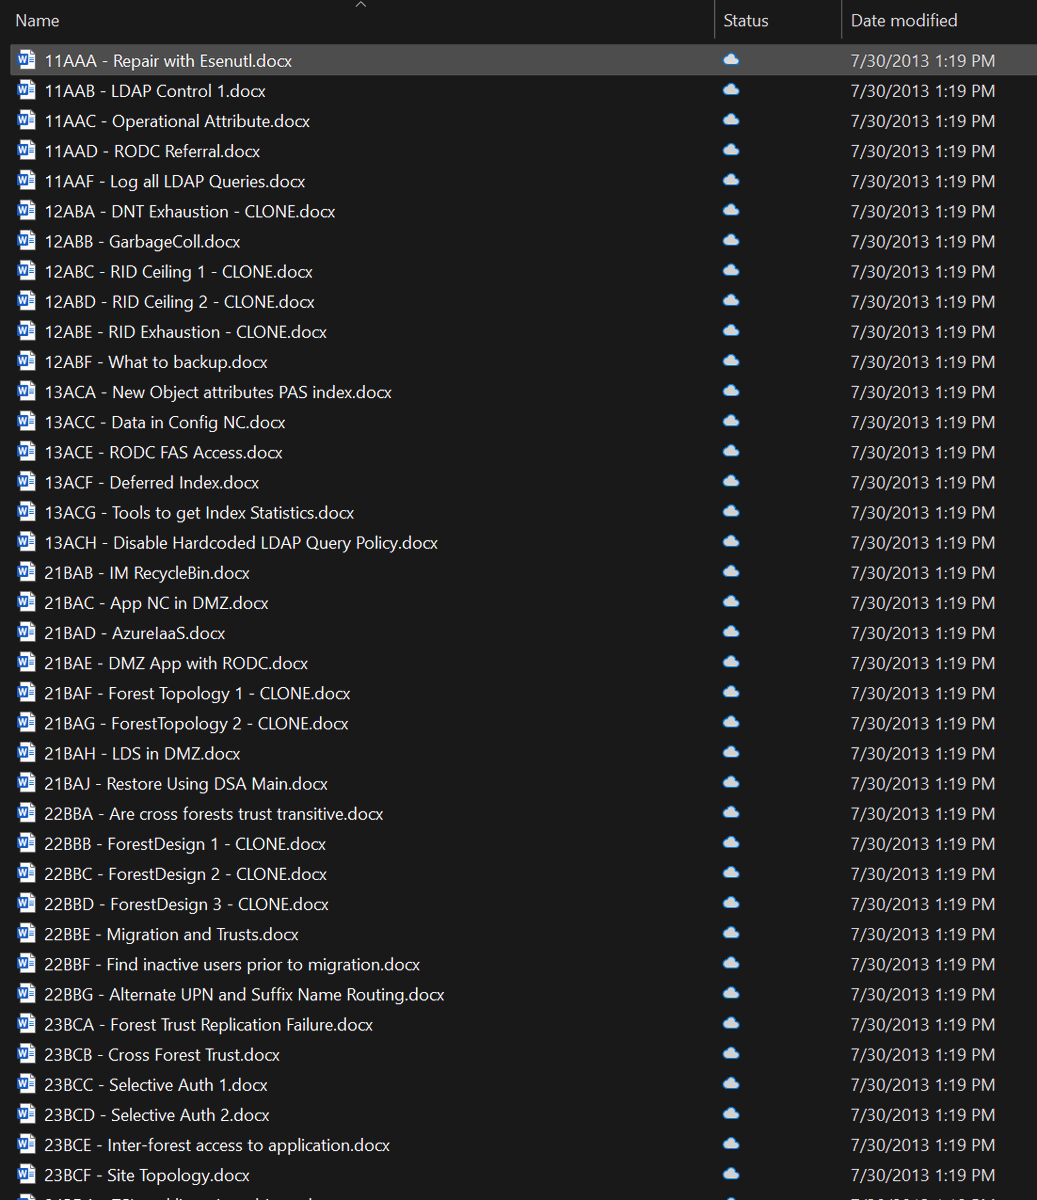Click the cloud status icon for 13ACA - New Object attributes
This screenshot has height=1200, width=1037.
[731, 391]
